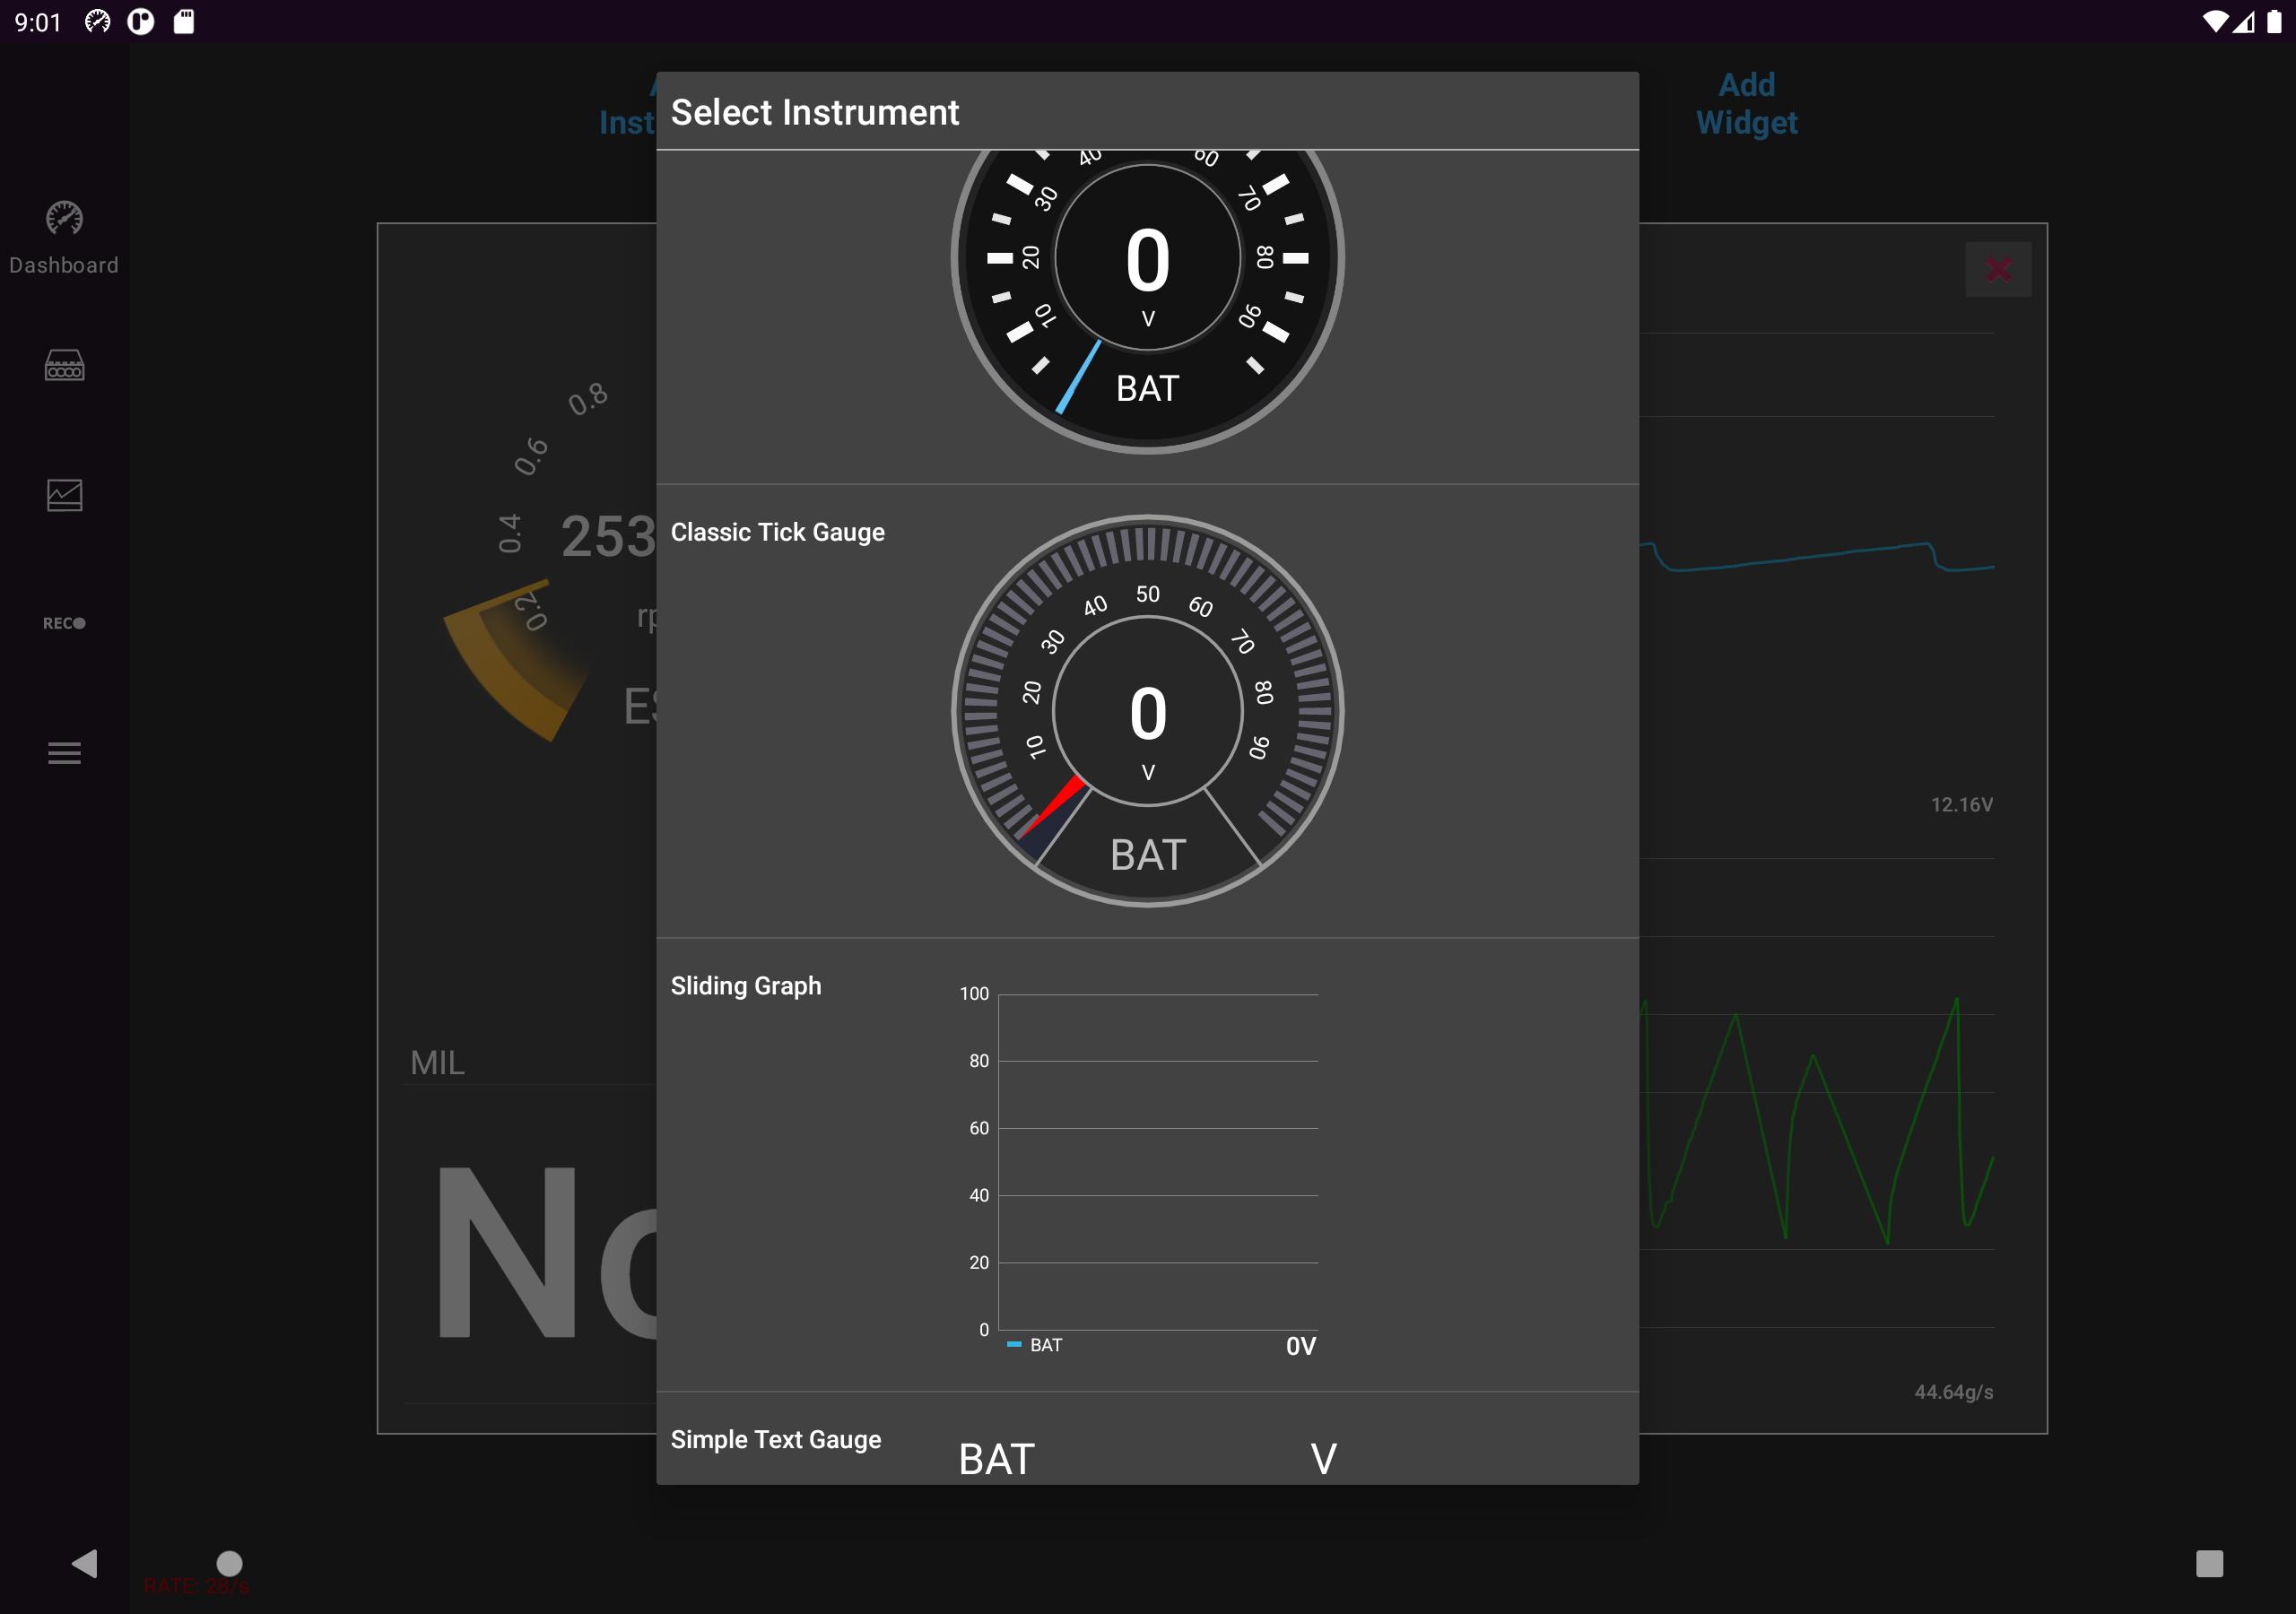
Task: Open the graph chart icon in sidebar
Action: click(64, 495)
